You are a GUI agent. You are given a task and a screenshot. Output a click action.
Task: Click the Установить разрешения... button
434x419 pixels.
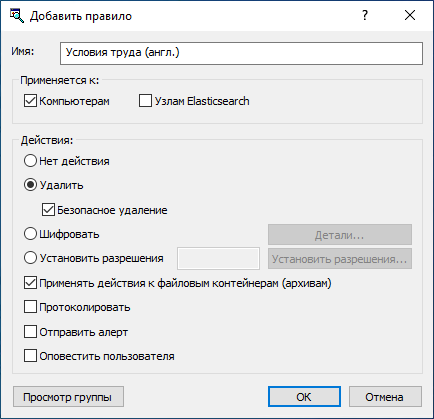(x=340, y=259)
